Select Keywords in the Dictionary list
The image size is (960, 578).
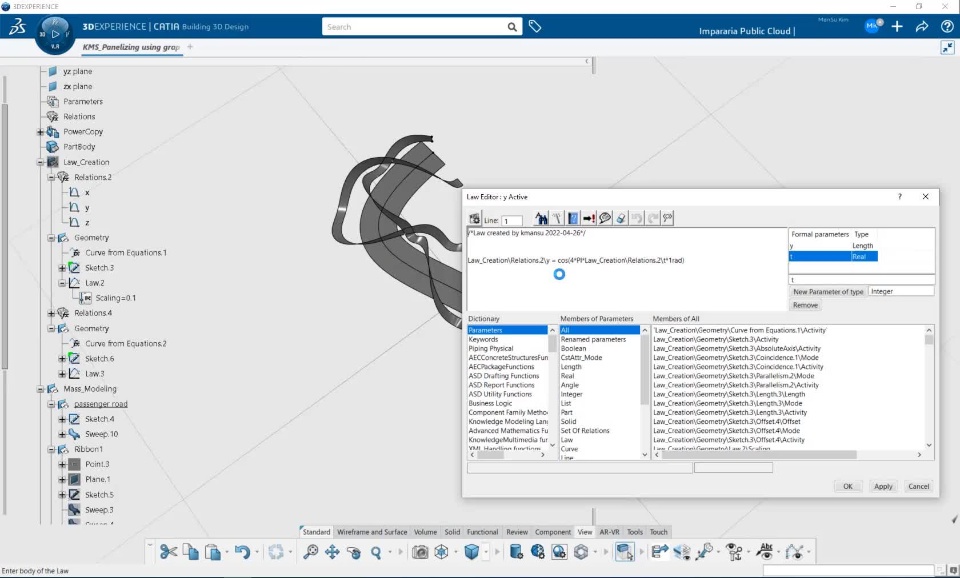click(x=483, y=339)
